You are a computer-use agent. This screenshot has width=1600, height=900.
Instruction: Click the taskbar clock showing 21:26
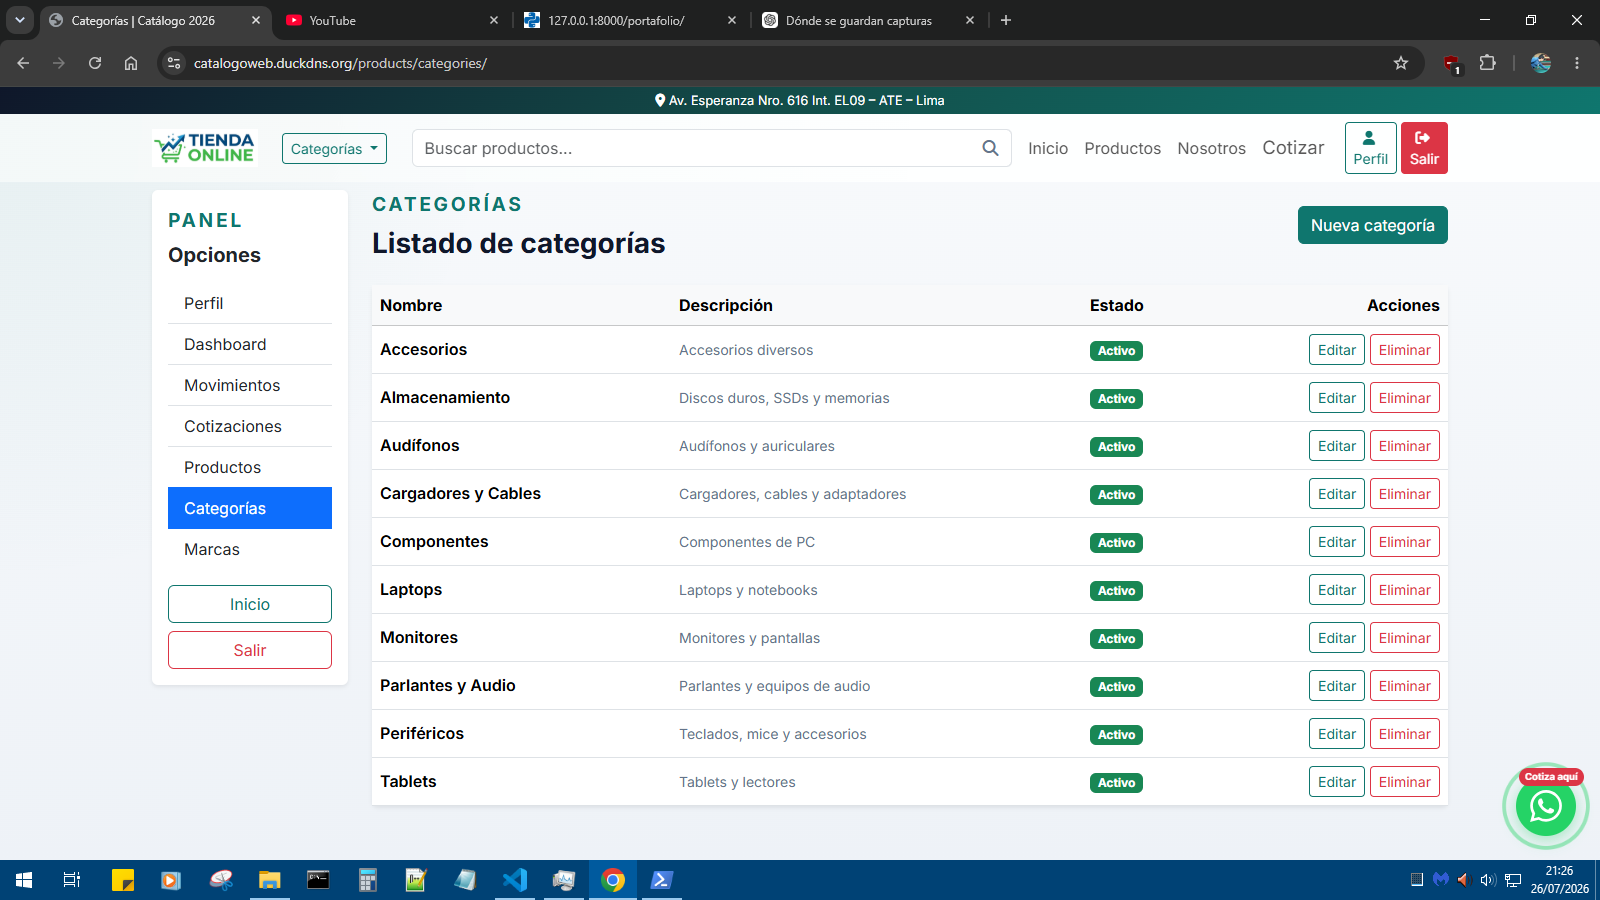[1559, 880]
